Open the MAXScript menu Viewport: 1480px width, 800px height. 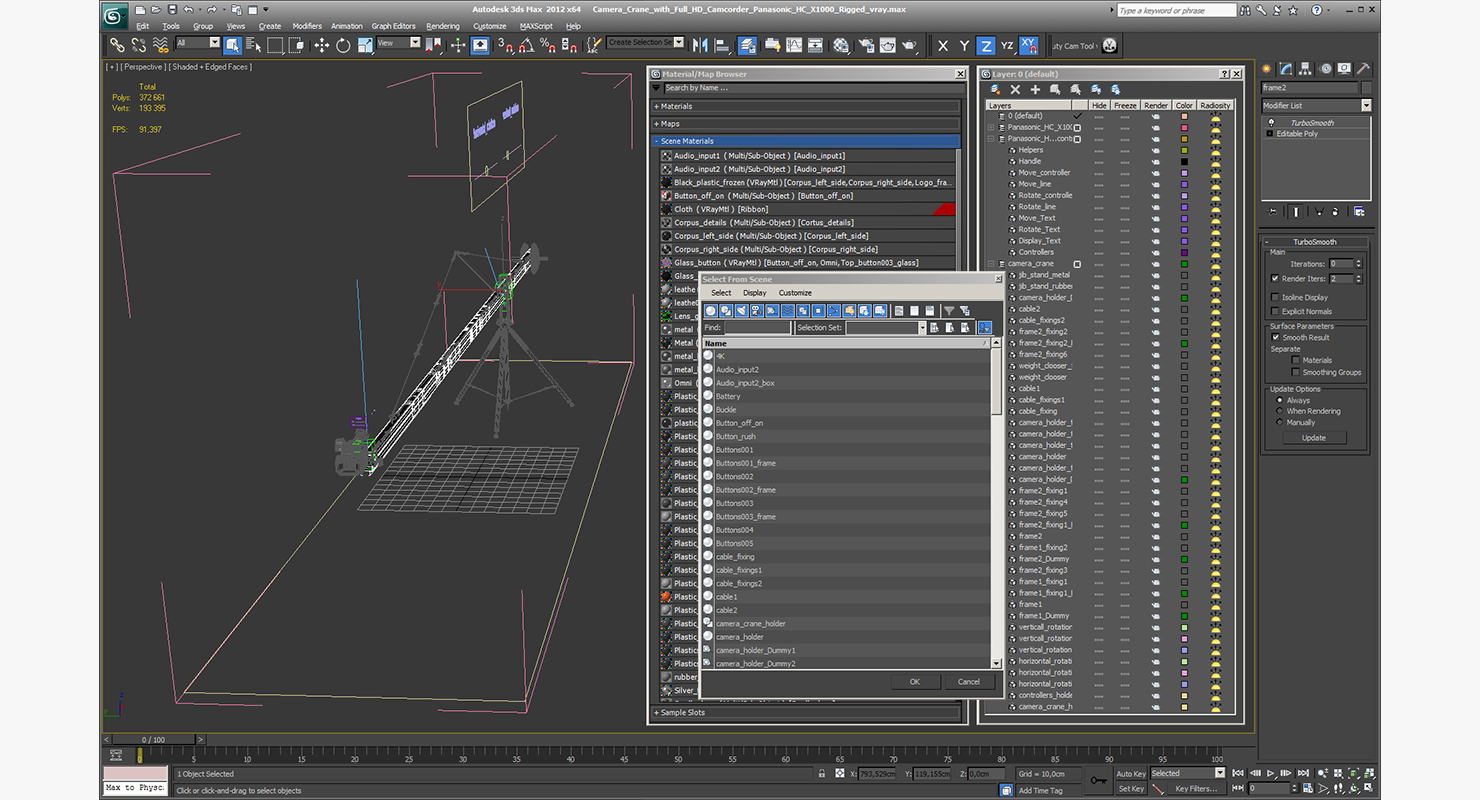(536, 26)
